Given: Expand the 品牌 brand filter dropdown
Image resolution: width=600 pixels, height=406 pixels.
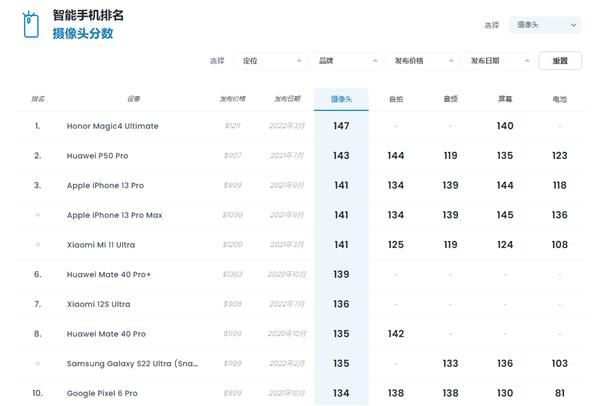Looking at the screenshot, I should 347,61.
